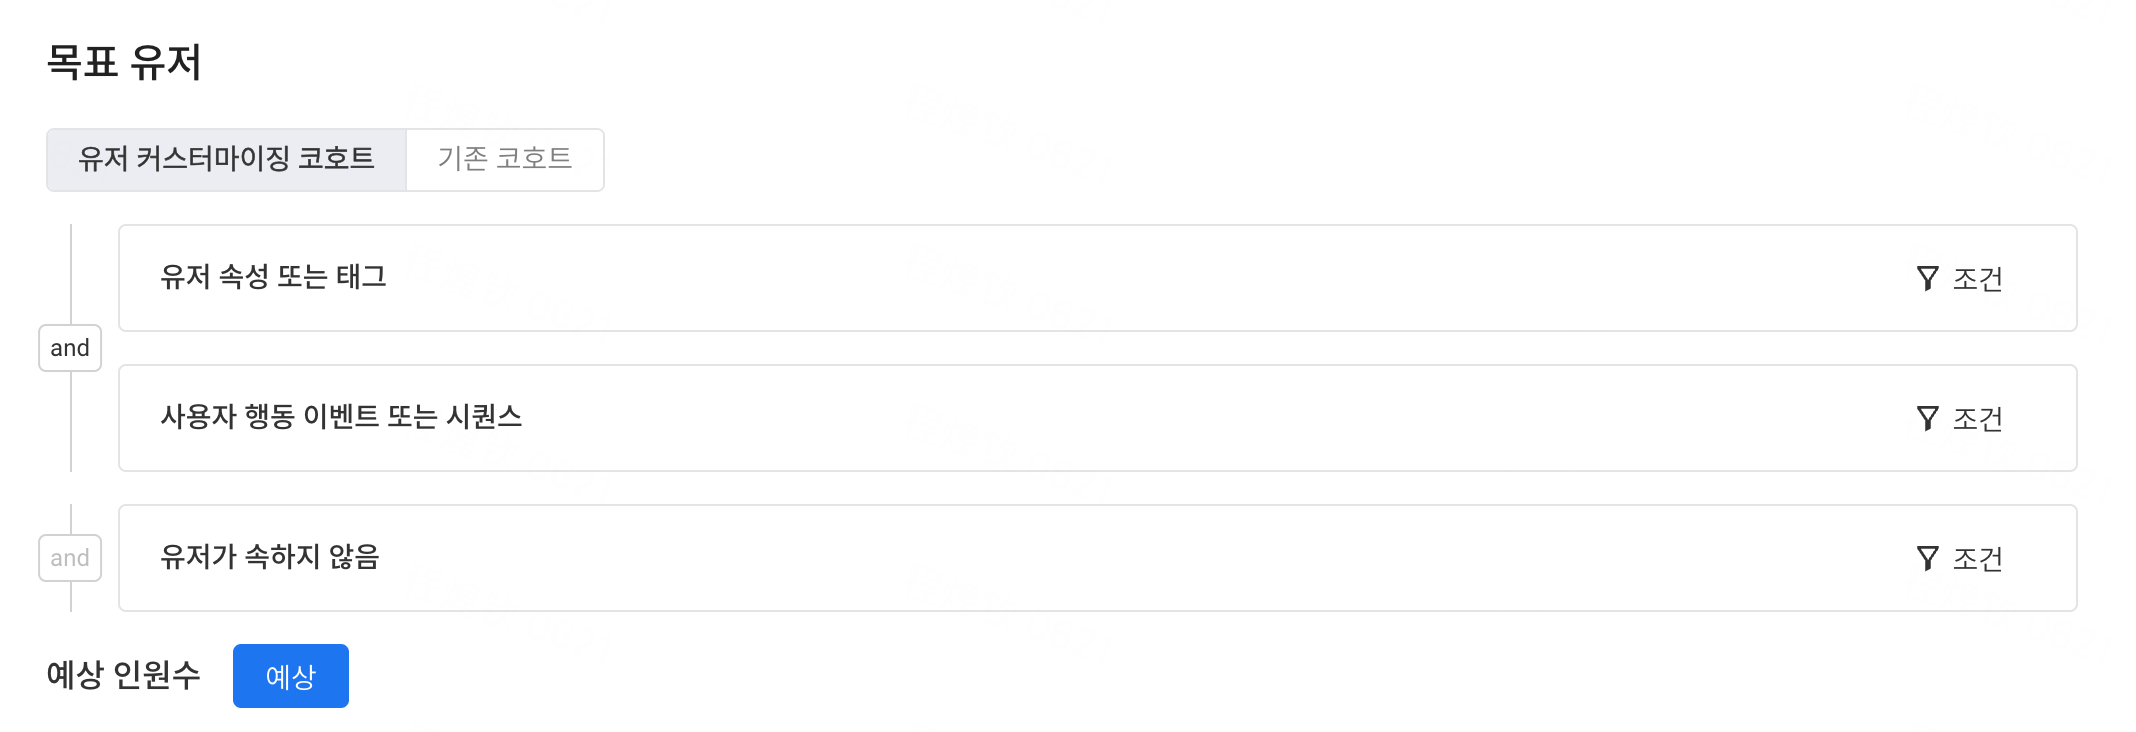Switch to the 기존 코호트 tab
The image size is (2136, 732).
[x=505, y=159]
